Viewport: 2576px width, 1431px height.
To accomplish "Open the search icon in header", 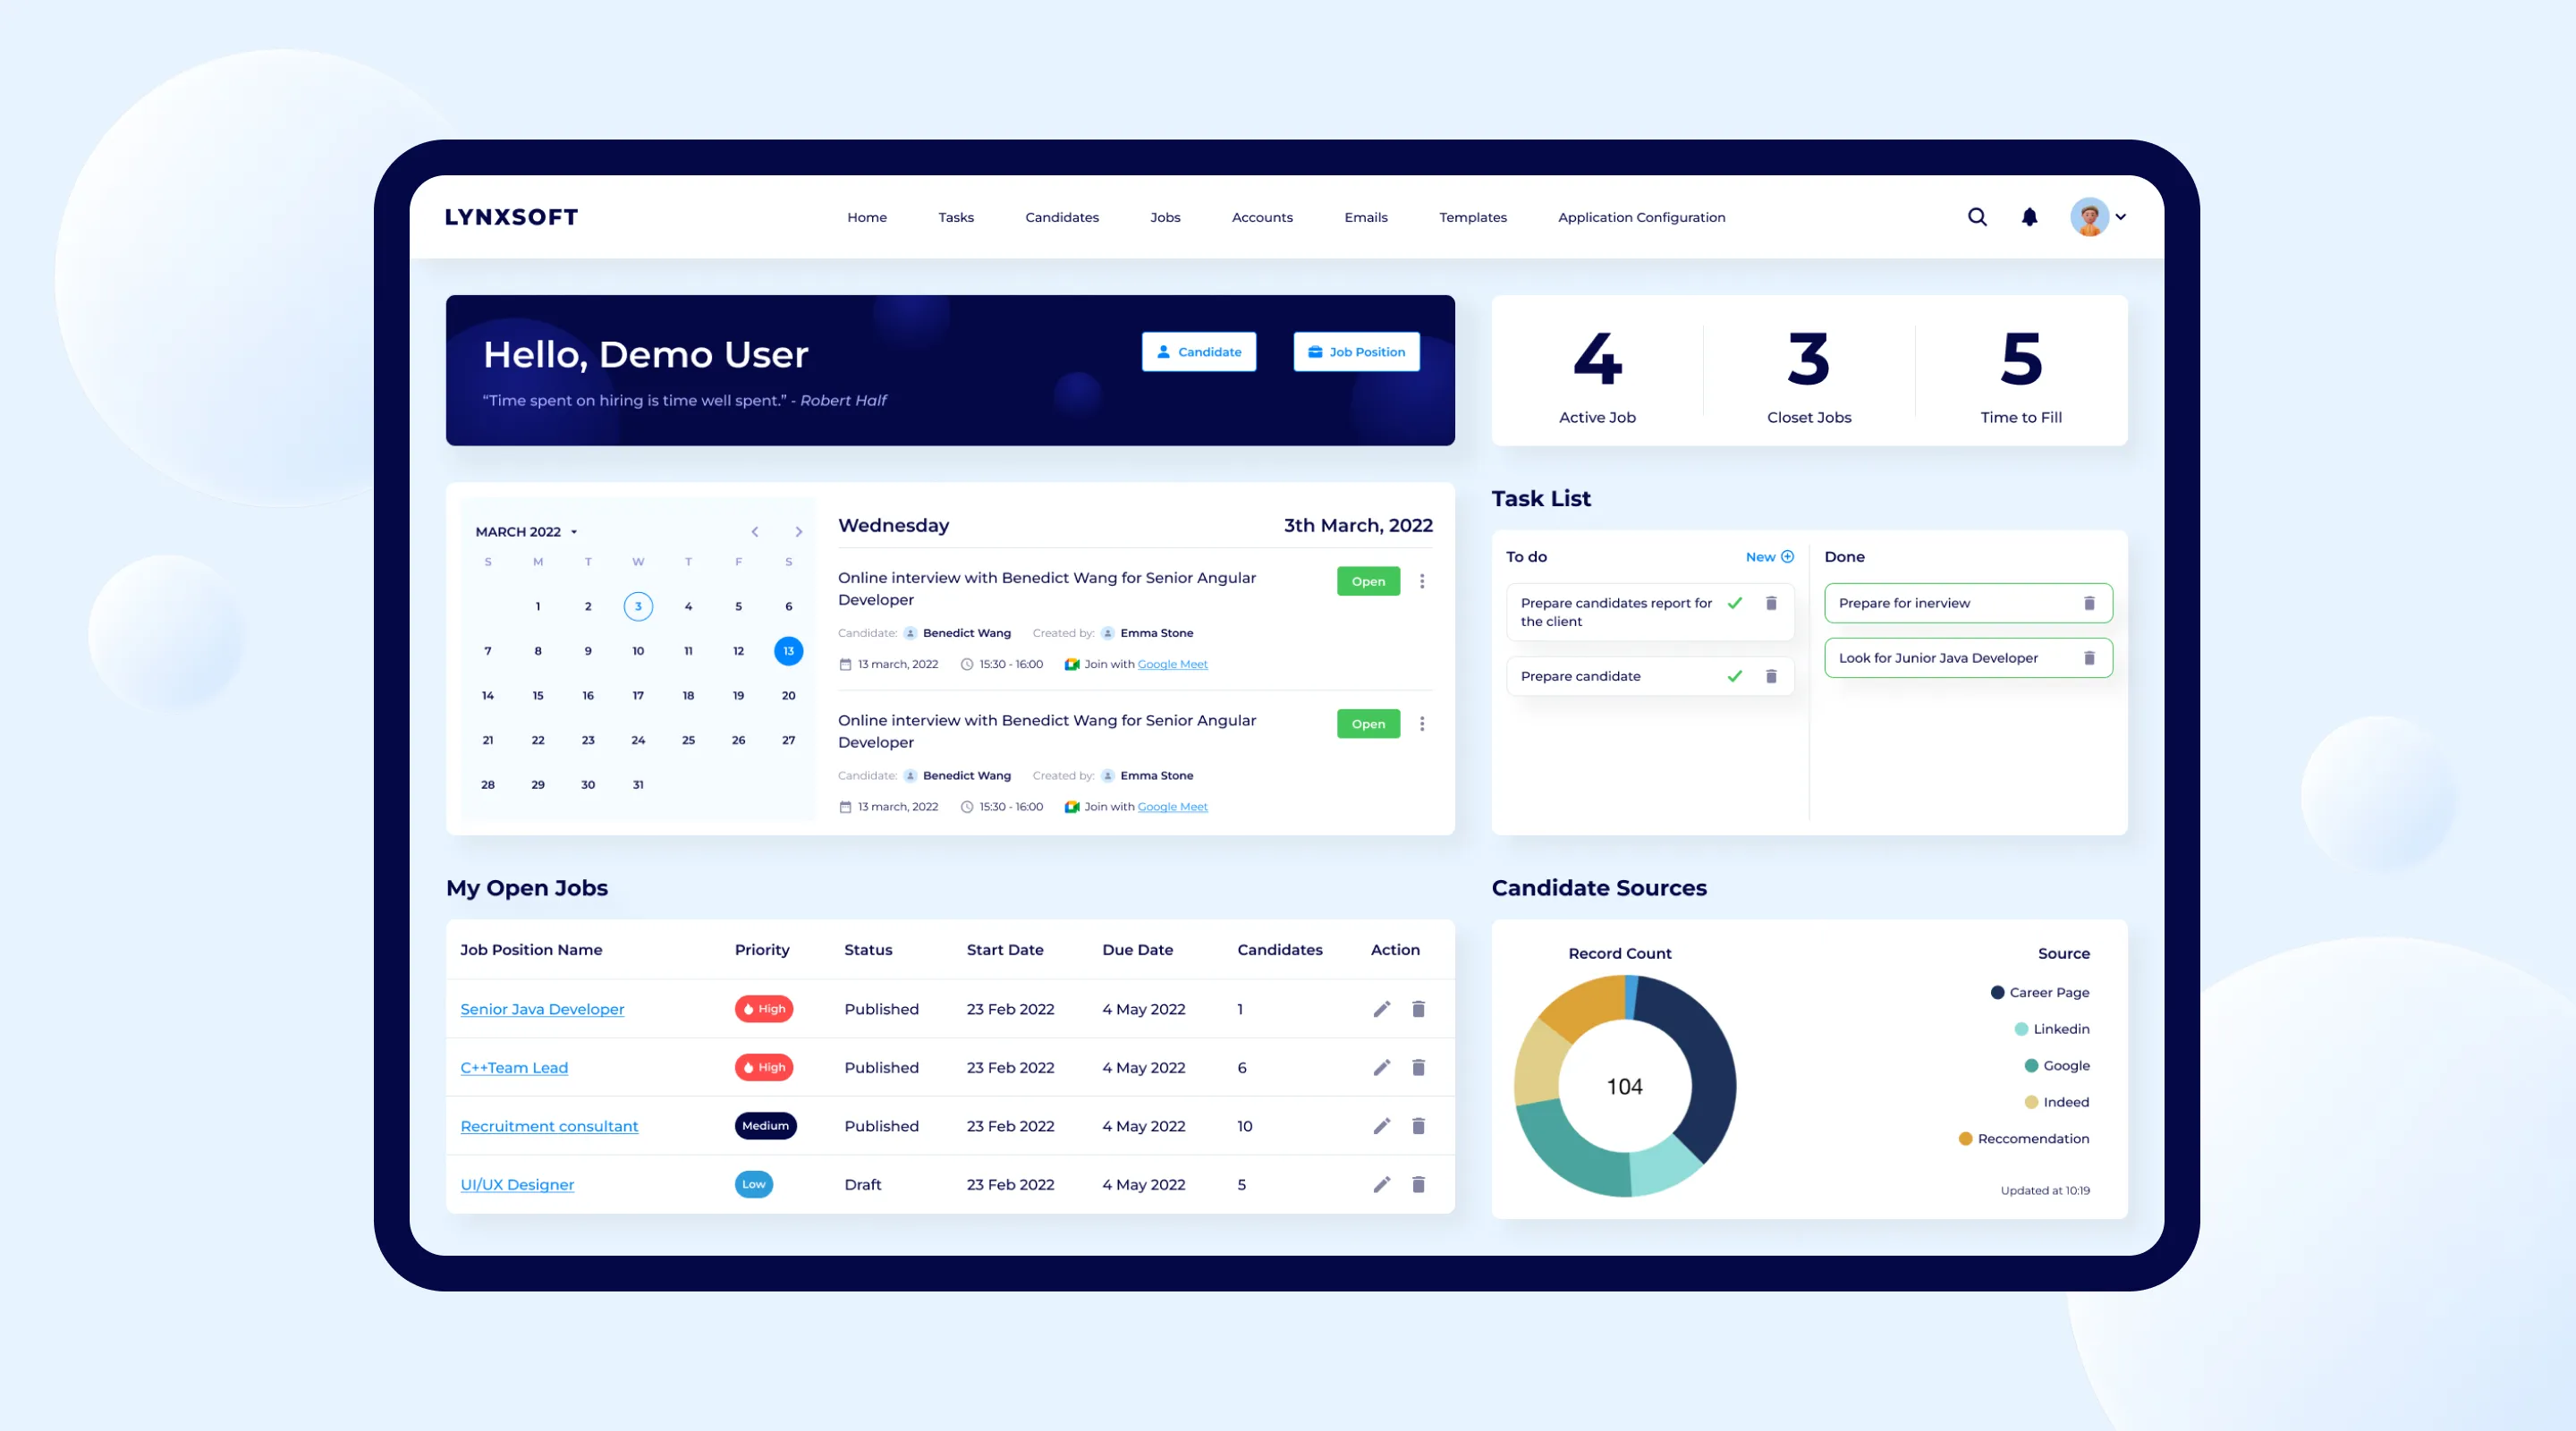I will [1977, 217].
